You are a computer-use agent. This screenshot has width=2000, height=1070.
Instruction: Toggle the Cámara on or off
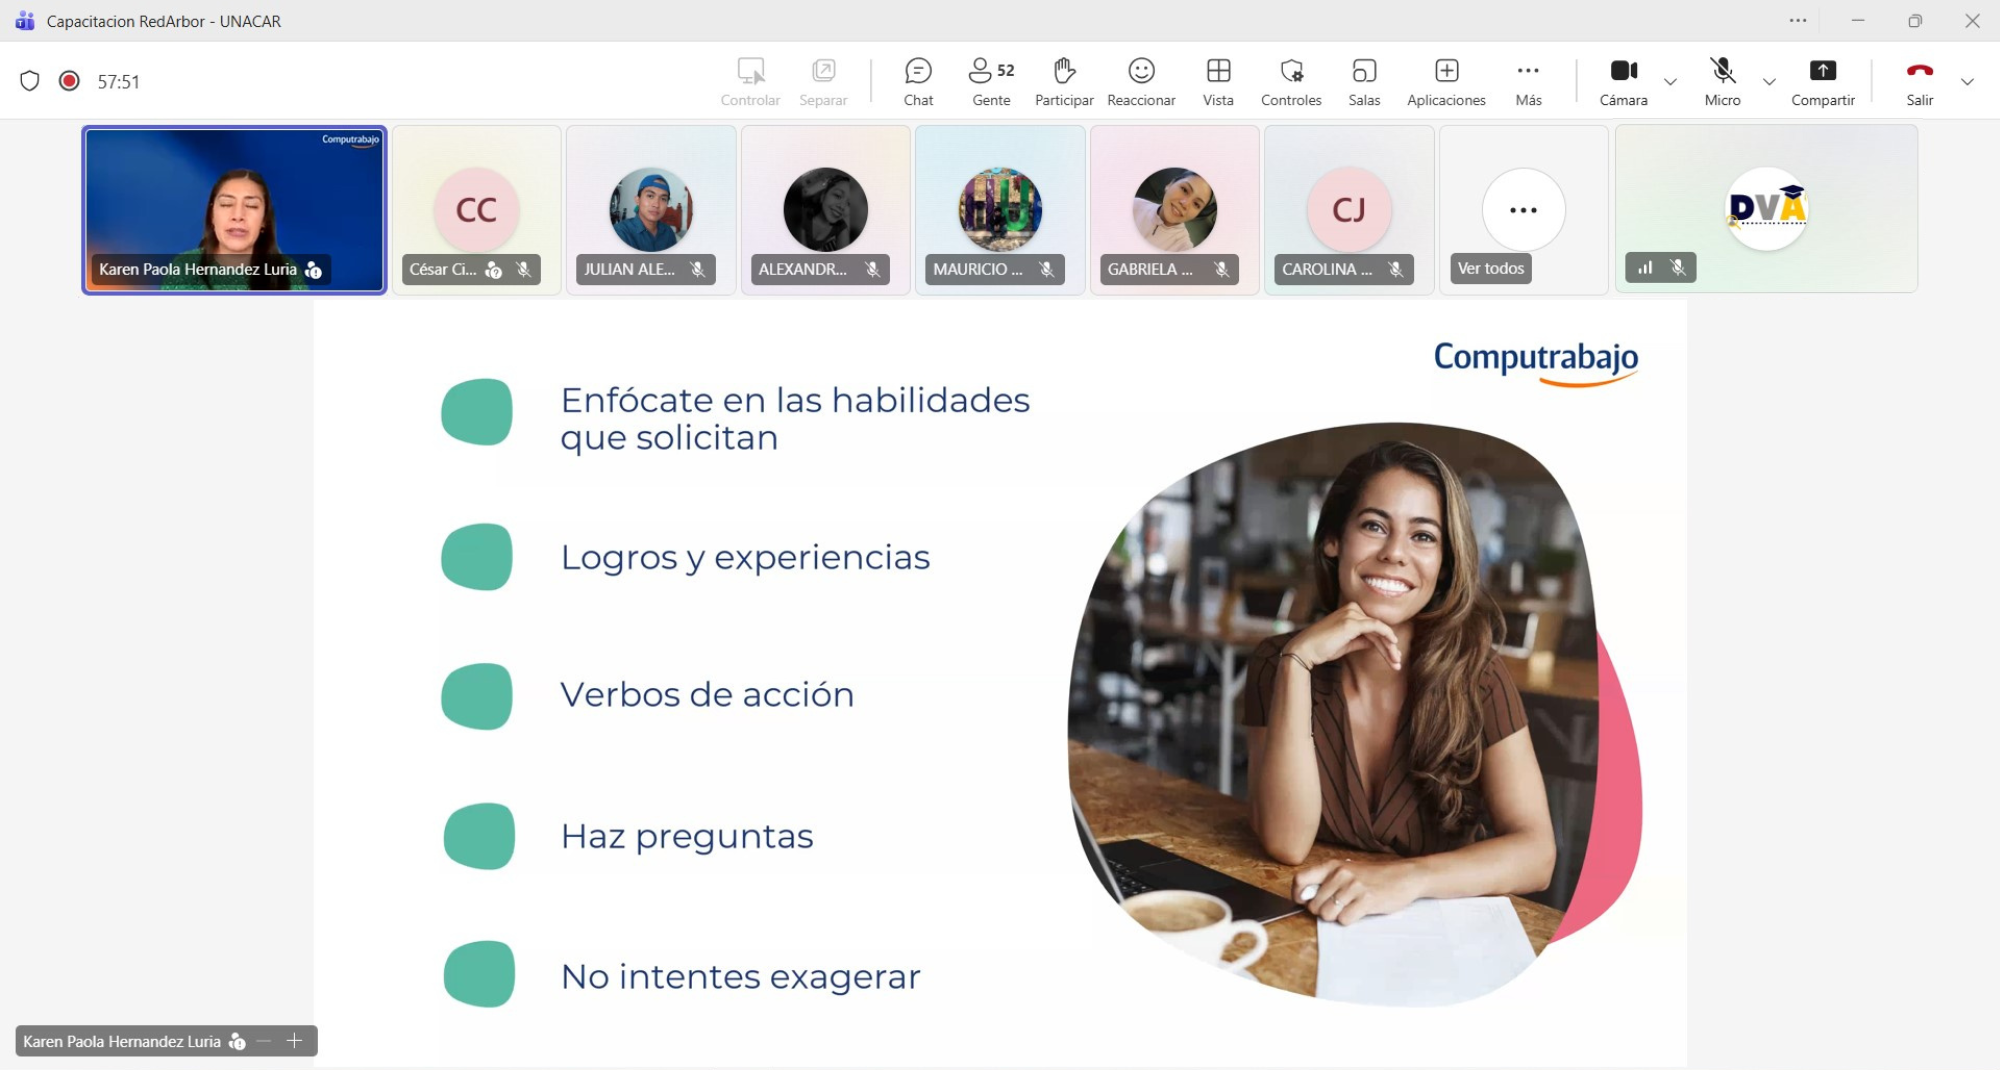tap(1623, 81)
